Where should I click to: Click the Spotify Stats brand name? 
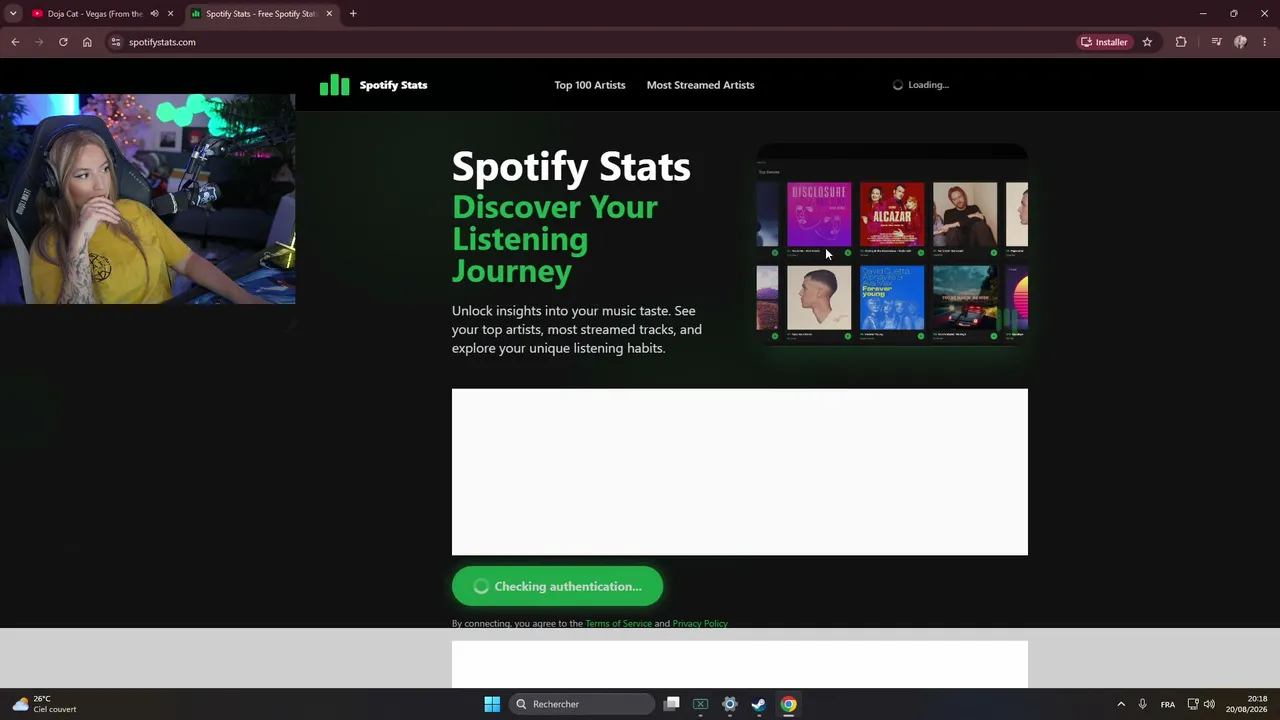click(x=393, y=85)
